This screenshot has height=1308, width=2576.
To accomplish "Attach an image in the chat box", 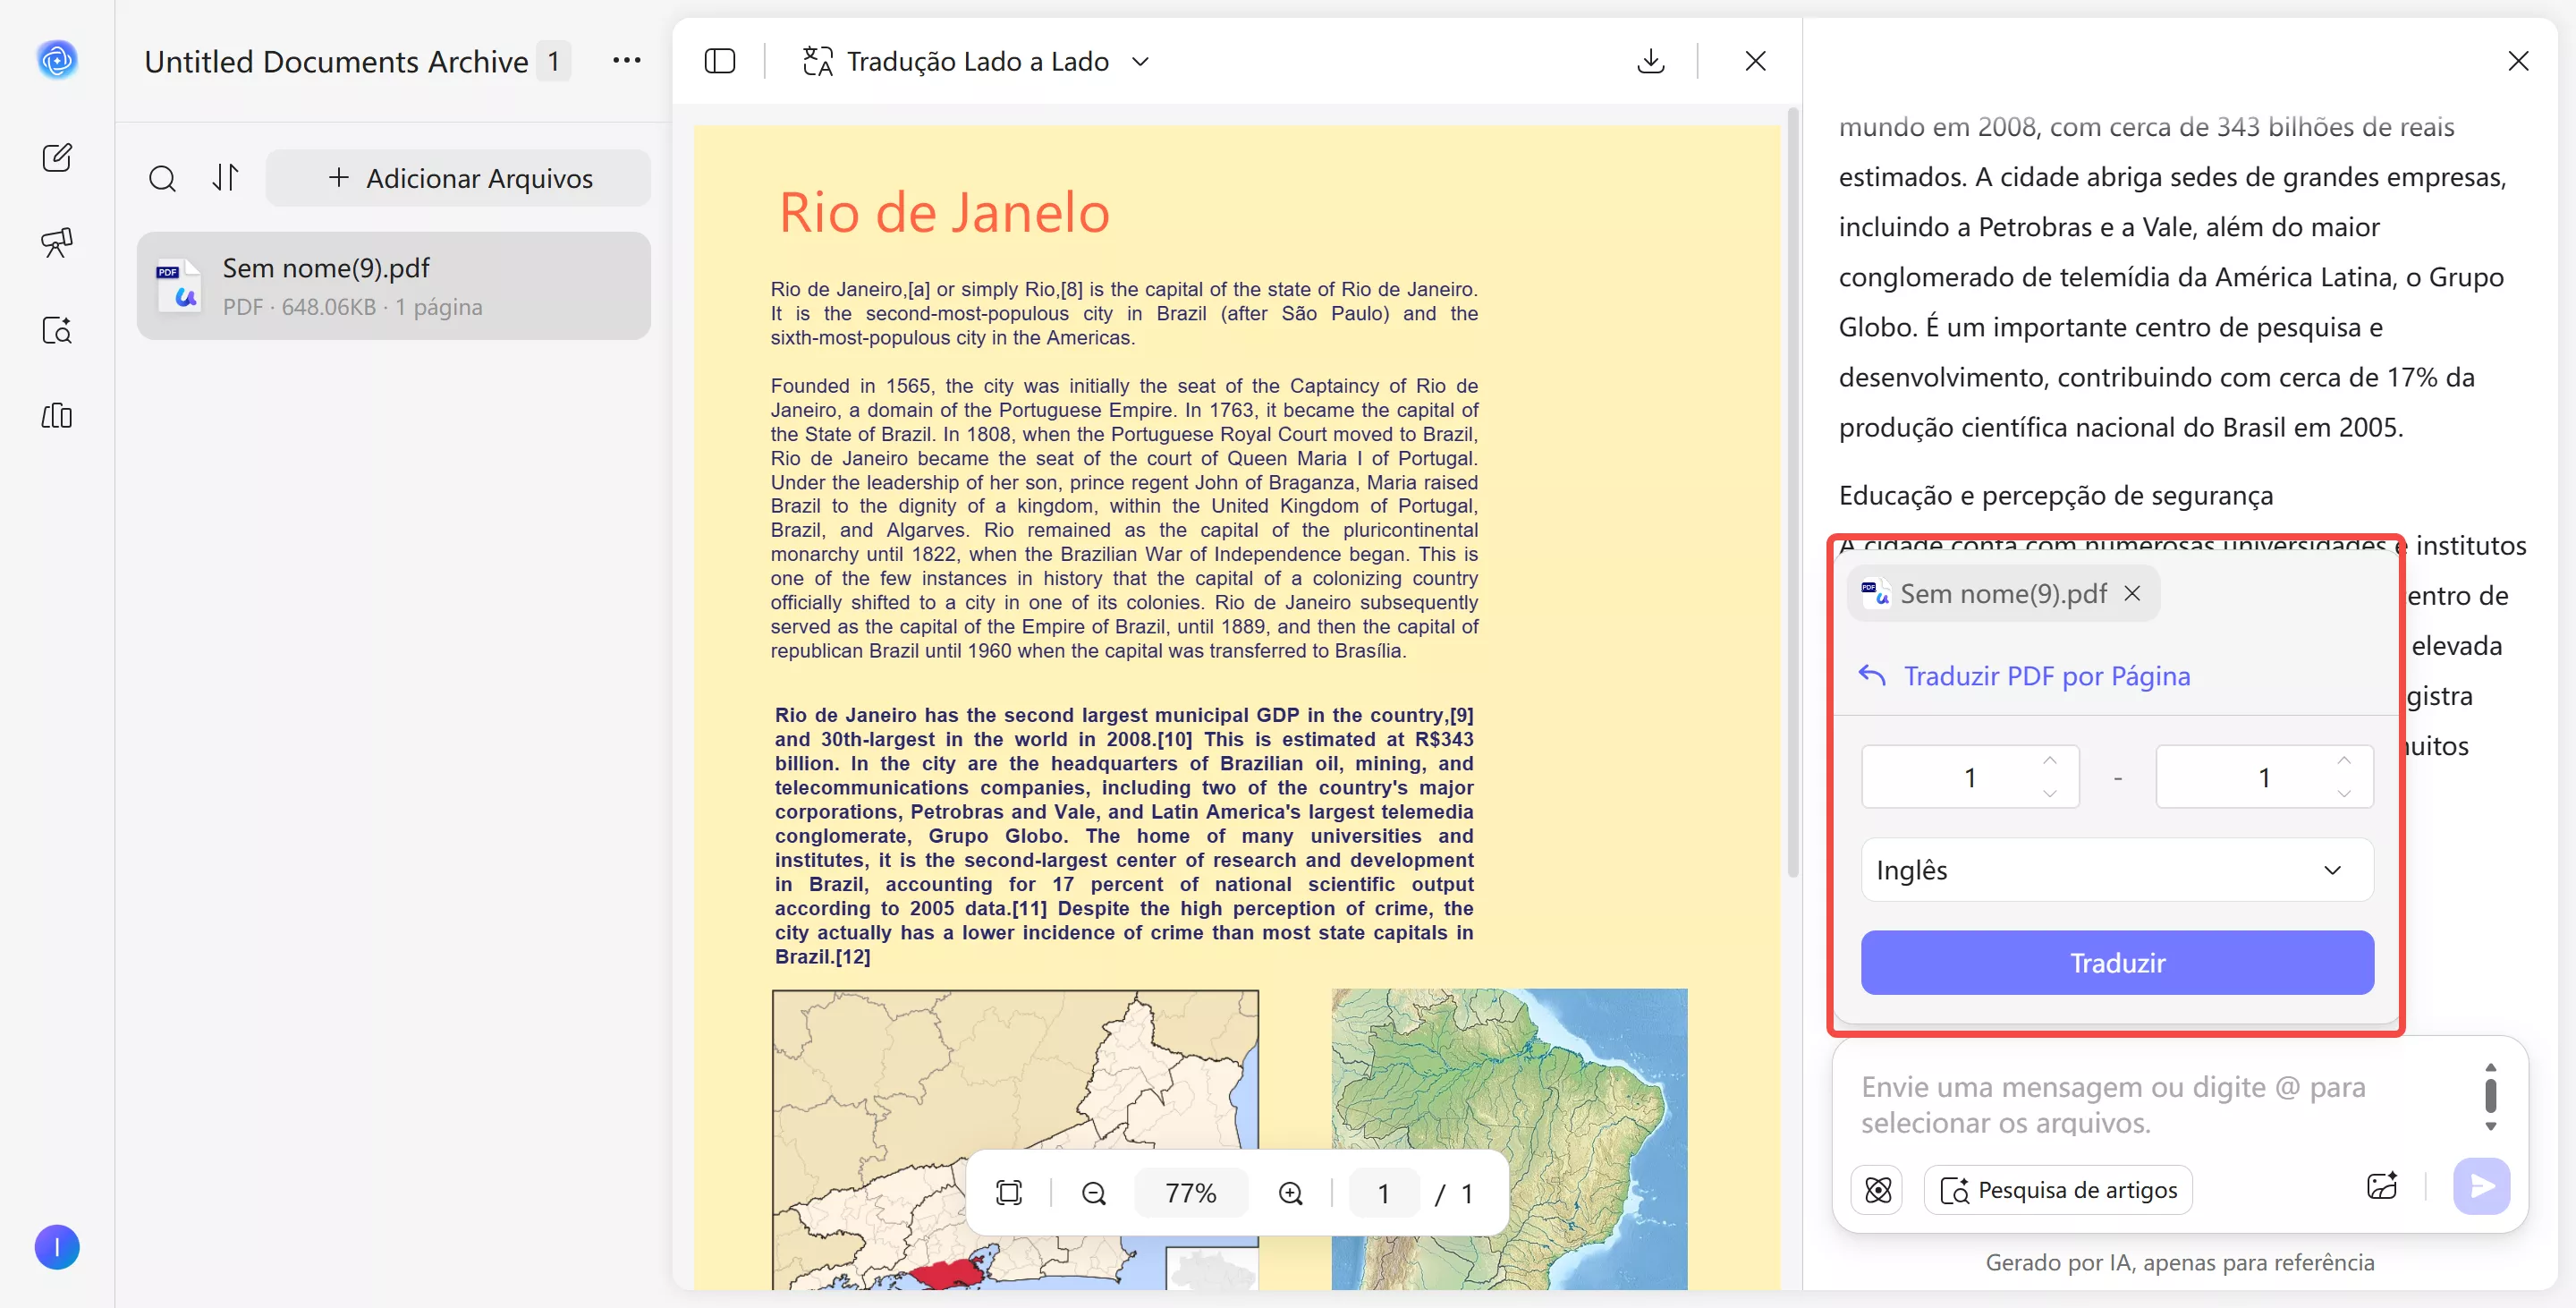I will click(x=2382, y=1186).
